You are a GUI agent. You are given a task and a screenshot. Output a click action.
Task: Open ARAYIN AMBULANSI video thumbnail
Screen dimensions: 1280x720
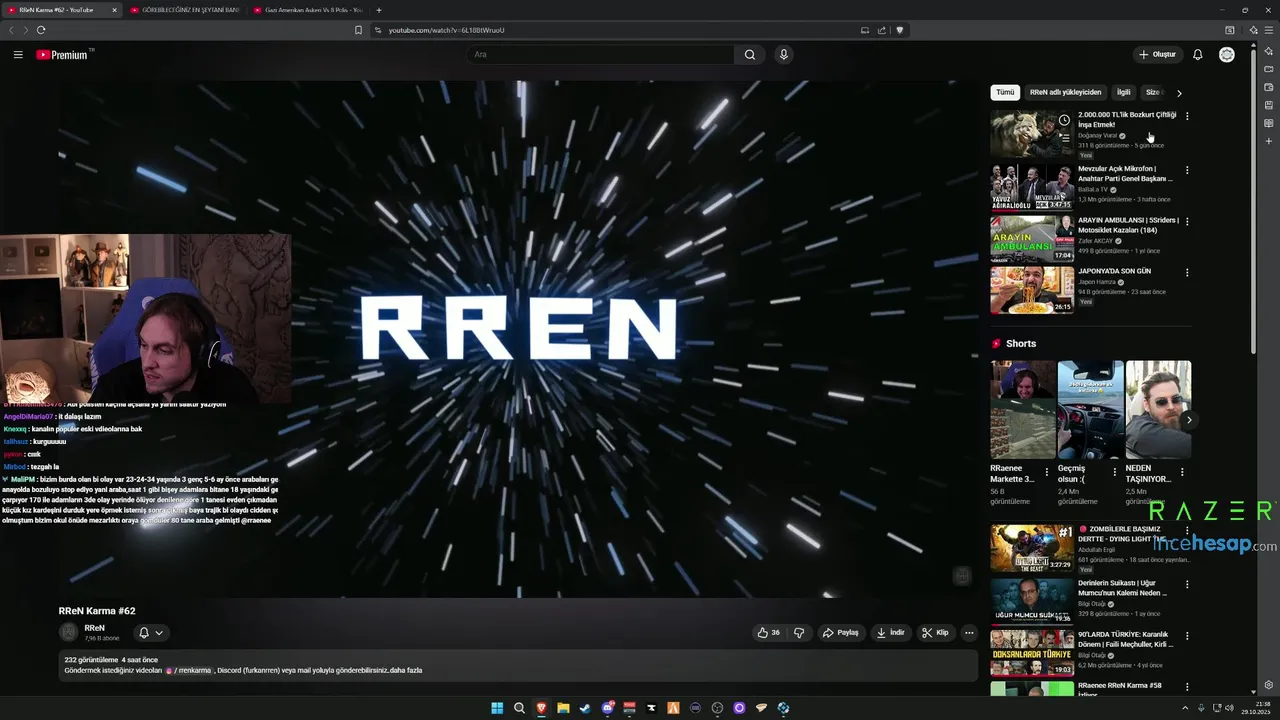click(x=1032, y=239)
